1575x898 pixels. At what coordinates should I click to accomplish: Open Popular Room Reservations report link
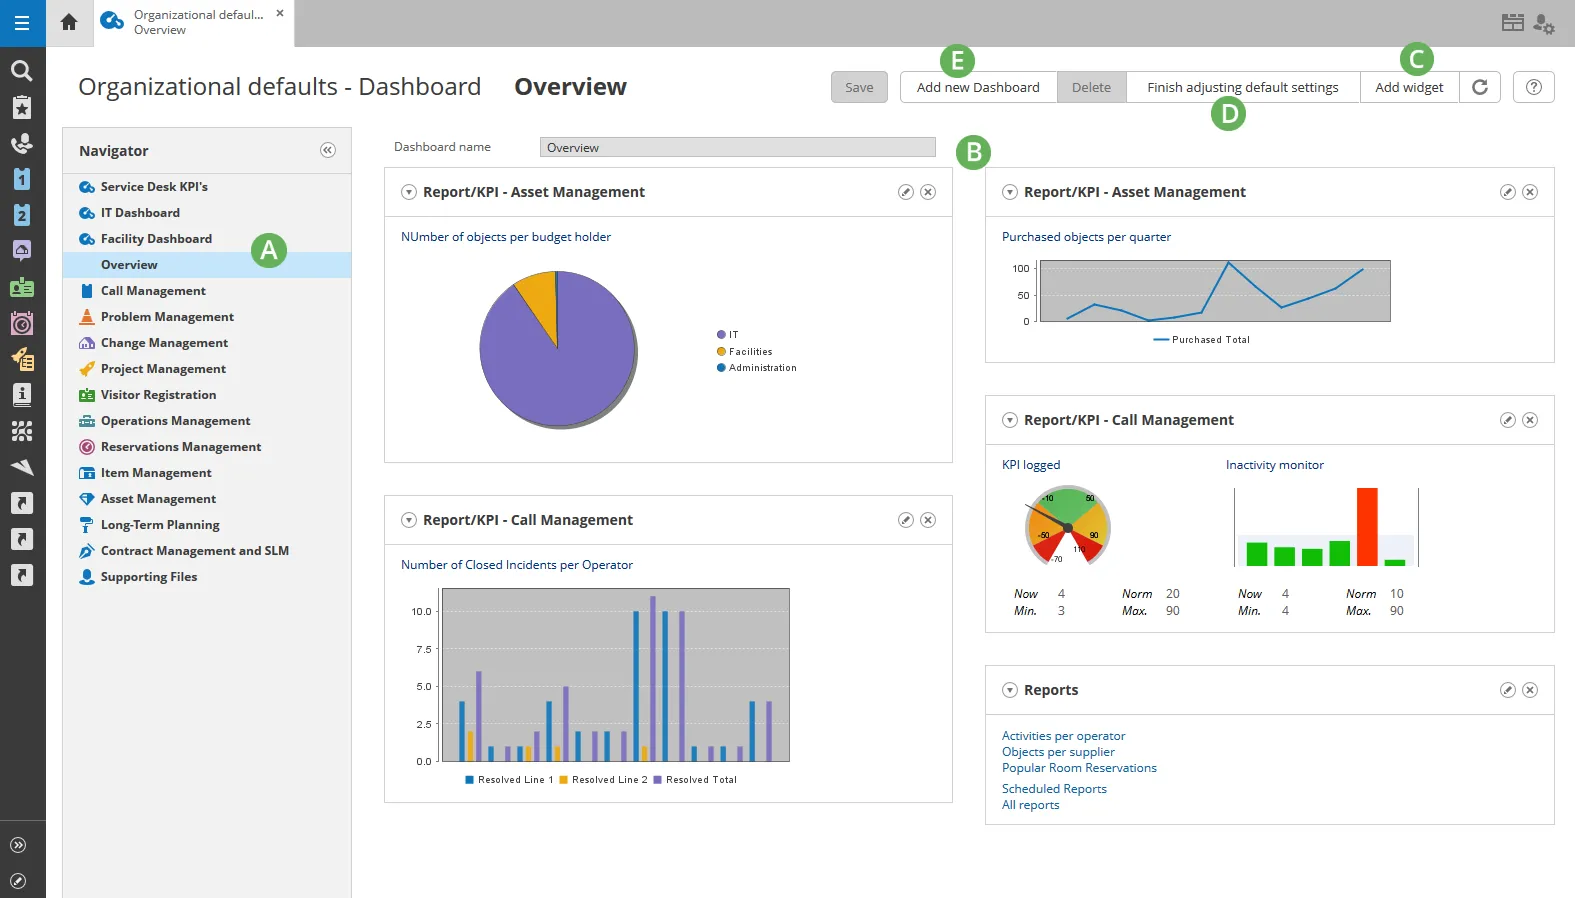(x=1079, y=768)
